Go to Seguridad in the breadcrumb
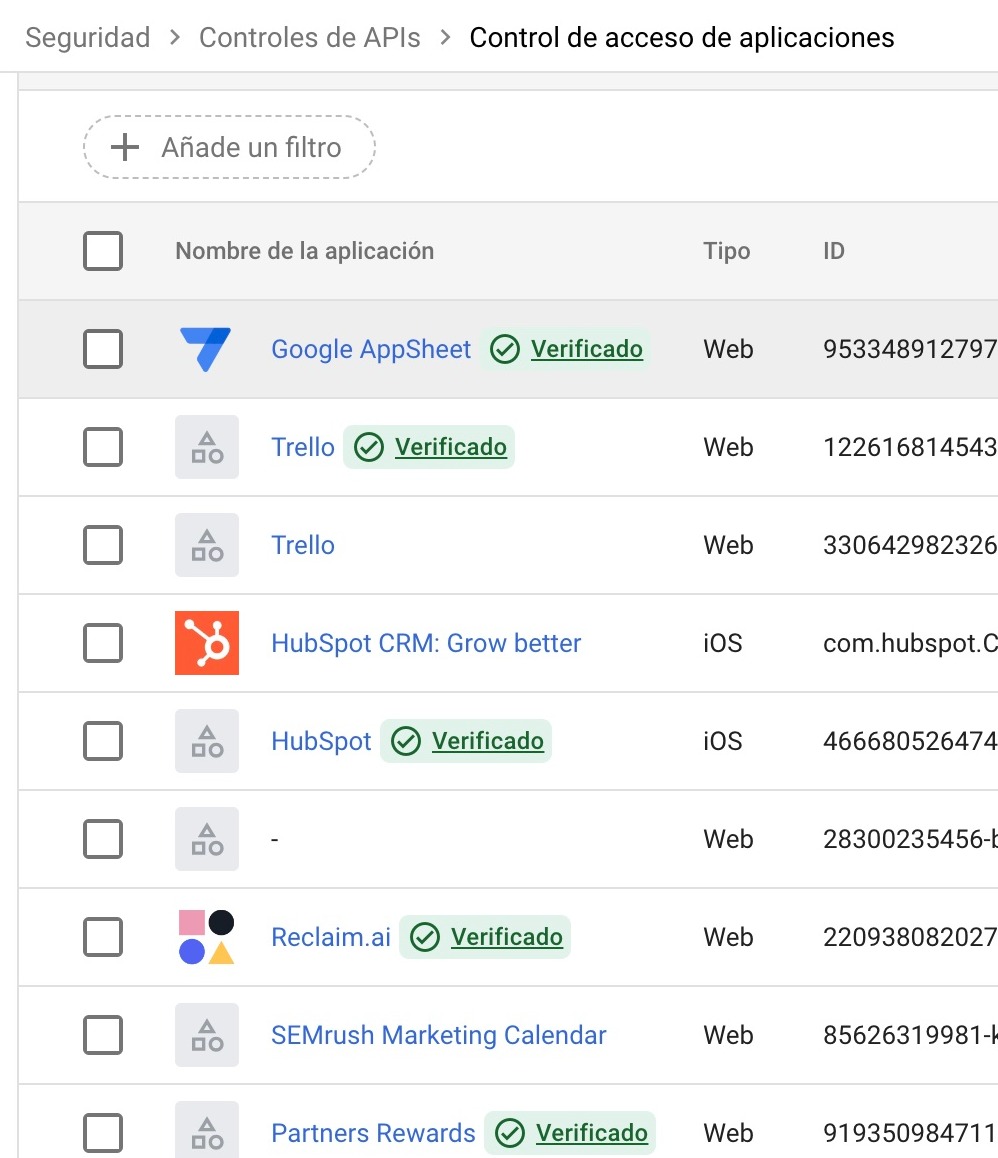This screenshot has height=1158, width=998. (88, 38)
